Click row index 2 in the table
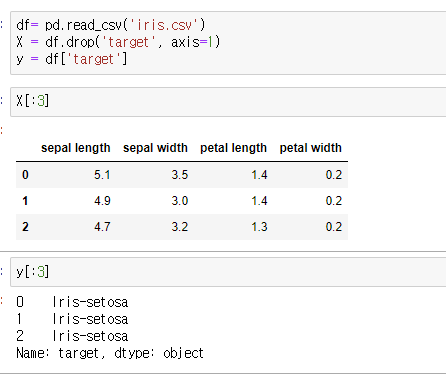Image resolution: width=446 pixels, height=378 pixels. 25,227
